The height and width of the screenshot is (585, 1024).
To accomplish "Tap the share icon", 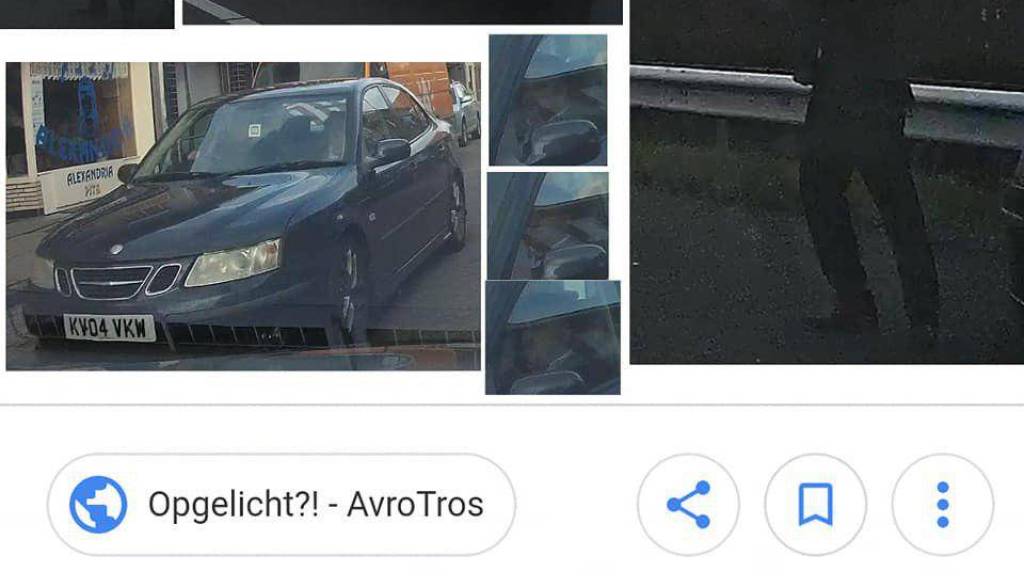I will (x=688, y=505).
